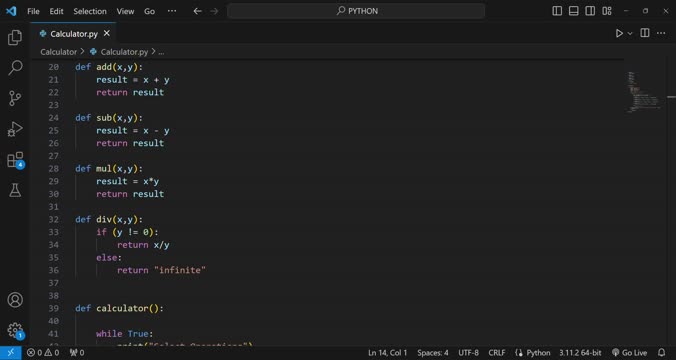
Task: Click the minimap code overview
Action: [645, 93]
